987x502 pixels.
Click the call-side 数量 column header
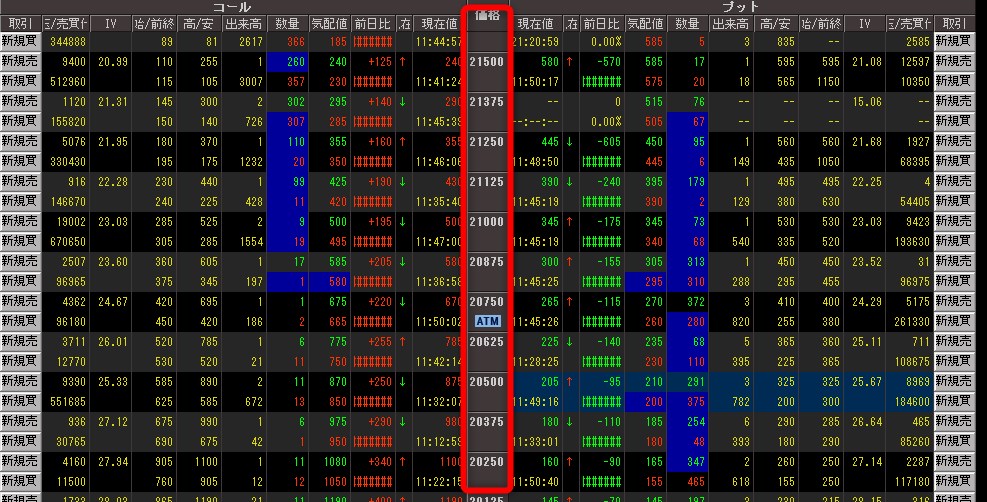tap(288, 24)
